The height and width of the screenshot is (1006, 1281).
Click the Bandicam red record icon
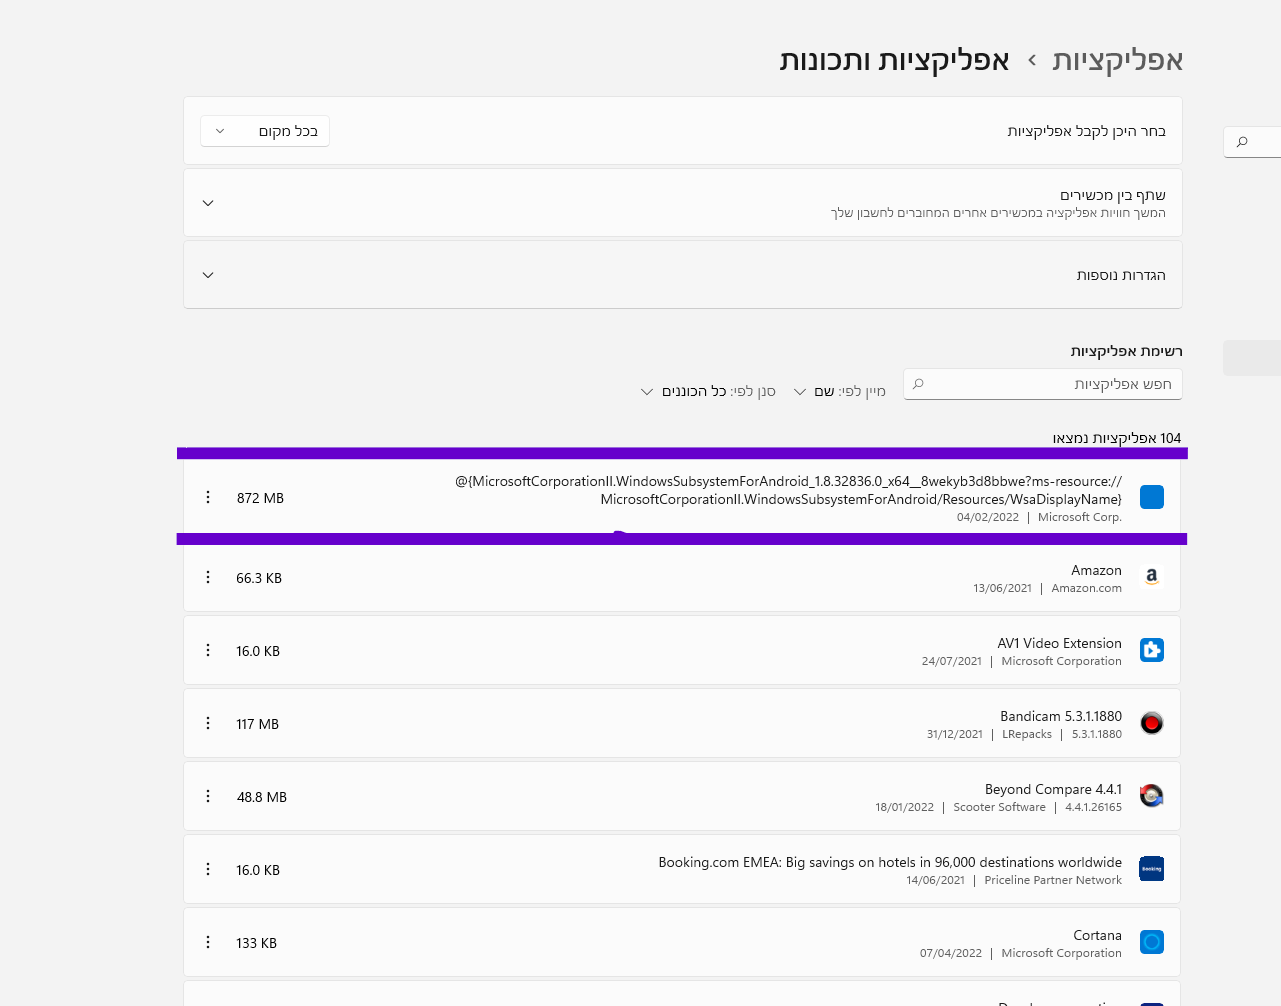coord(1152,723)
